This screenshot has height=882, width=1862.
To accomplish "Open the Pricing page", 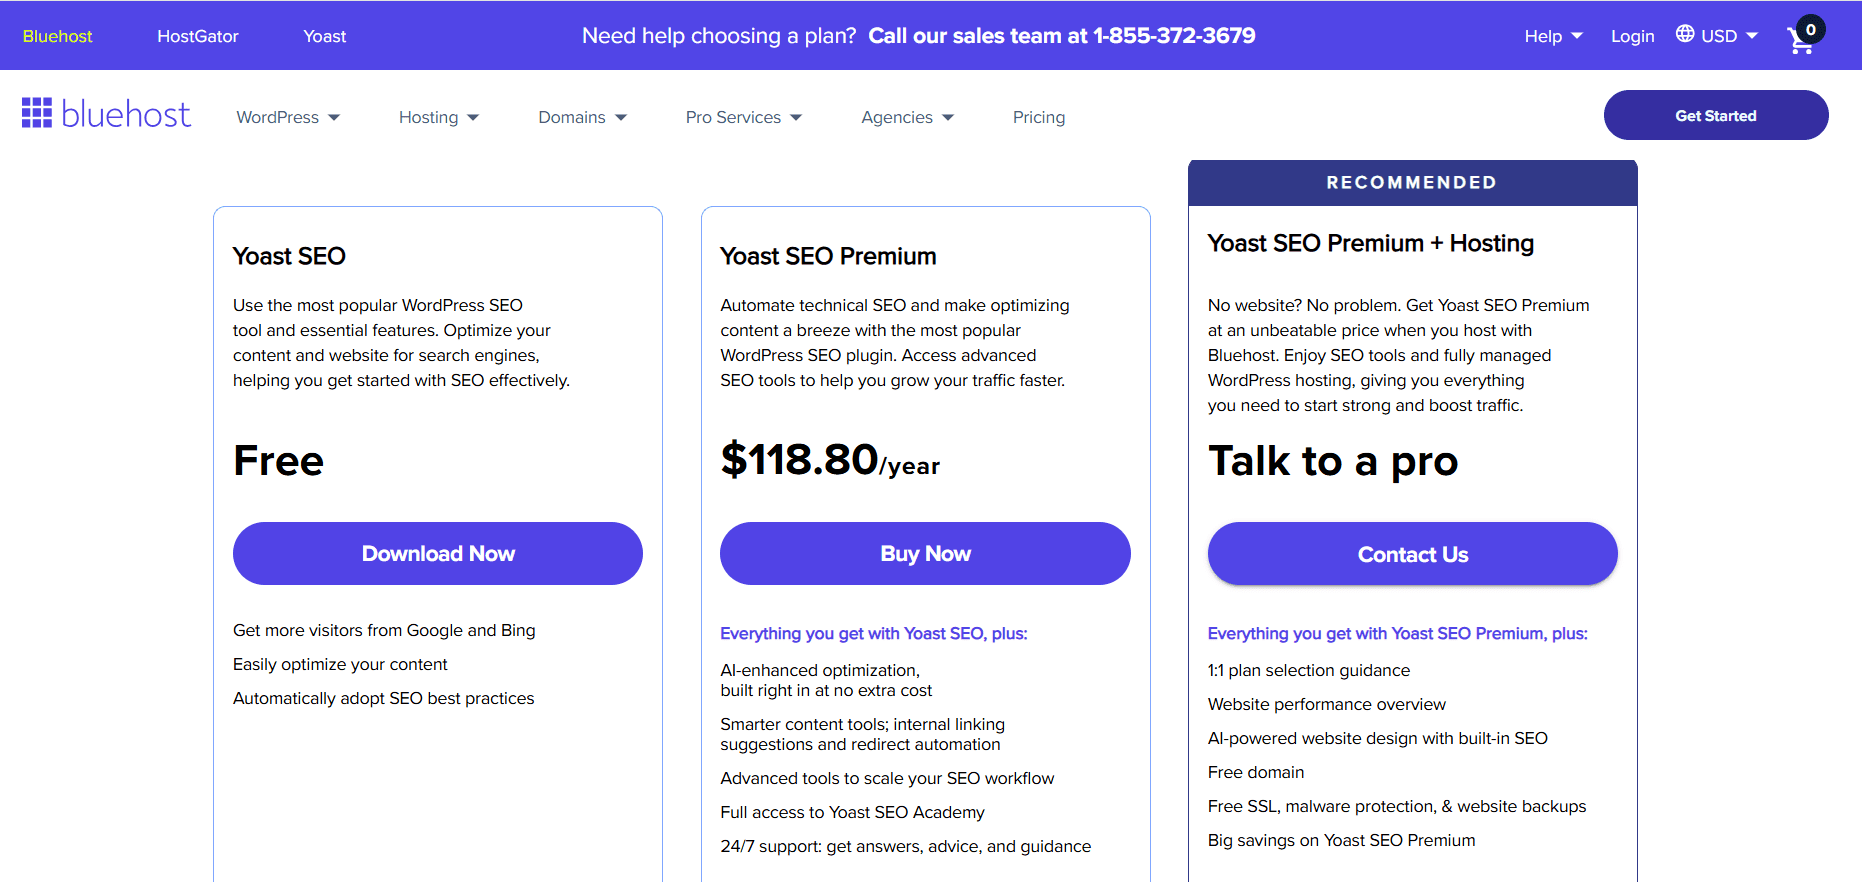I will [1039, 117].
